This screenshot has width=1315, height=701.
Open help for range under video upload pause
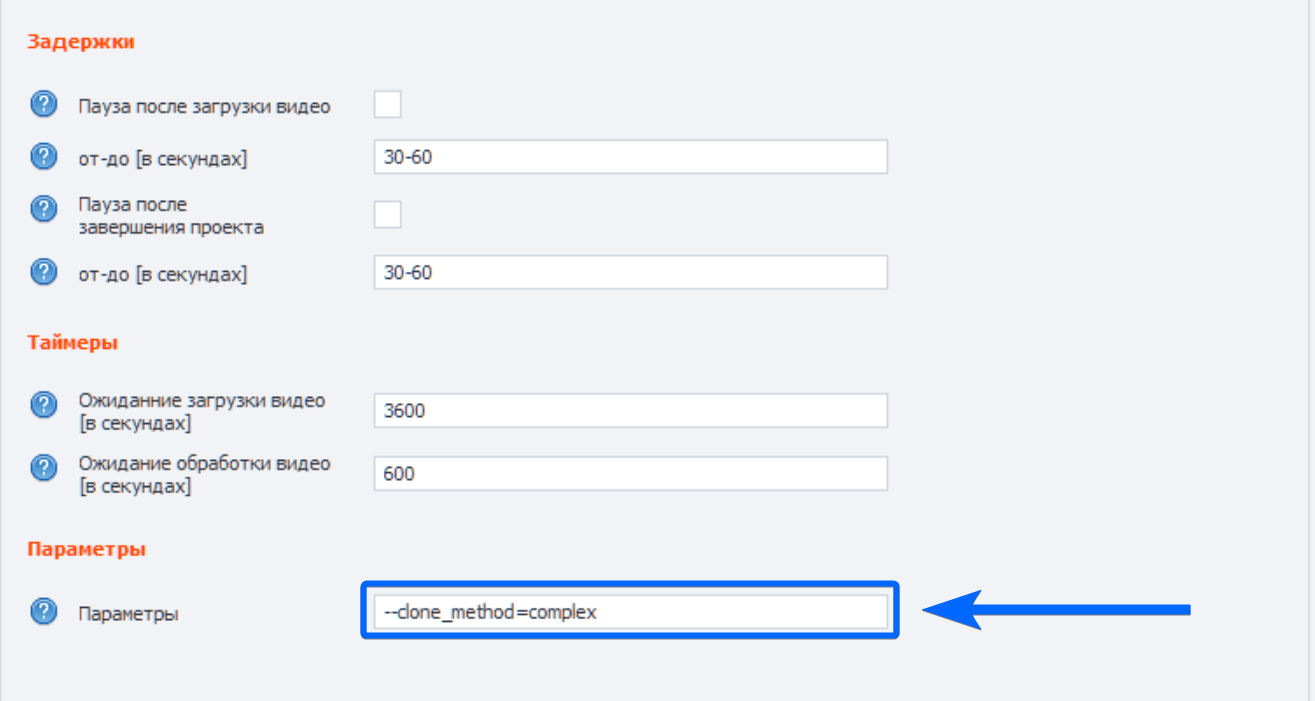44,157
